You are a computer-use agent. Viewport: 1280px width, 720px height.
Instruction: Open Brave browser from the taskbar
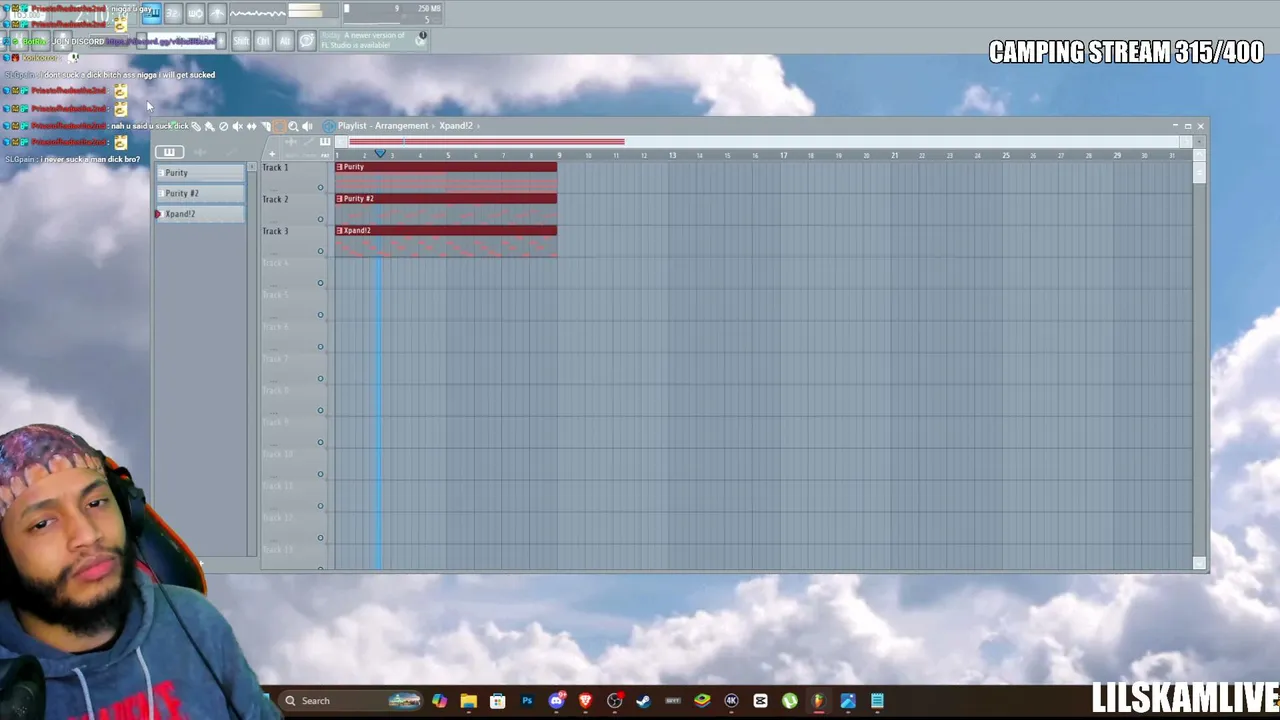585,701
